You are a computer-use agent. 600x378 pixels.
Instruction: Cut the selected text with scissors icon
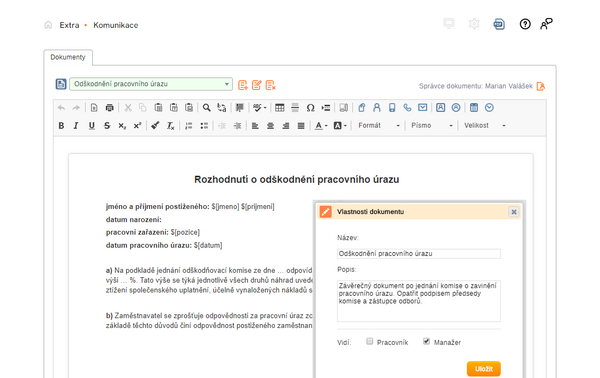coord(128,108)
